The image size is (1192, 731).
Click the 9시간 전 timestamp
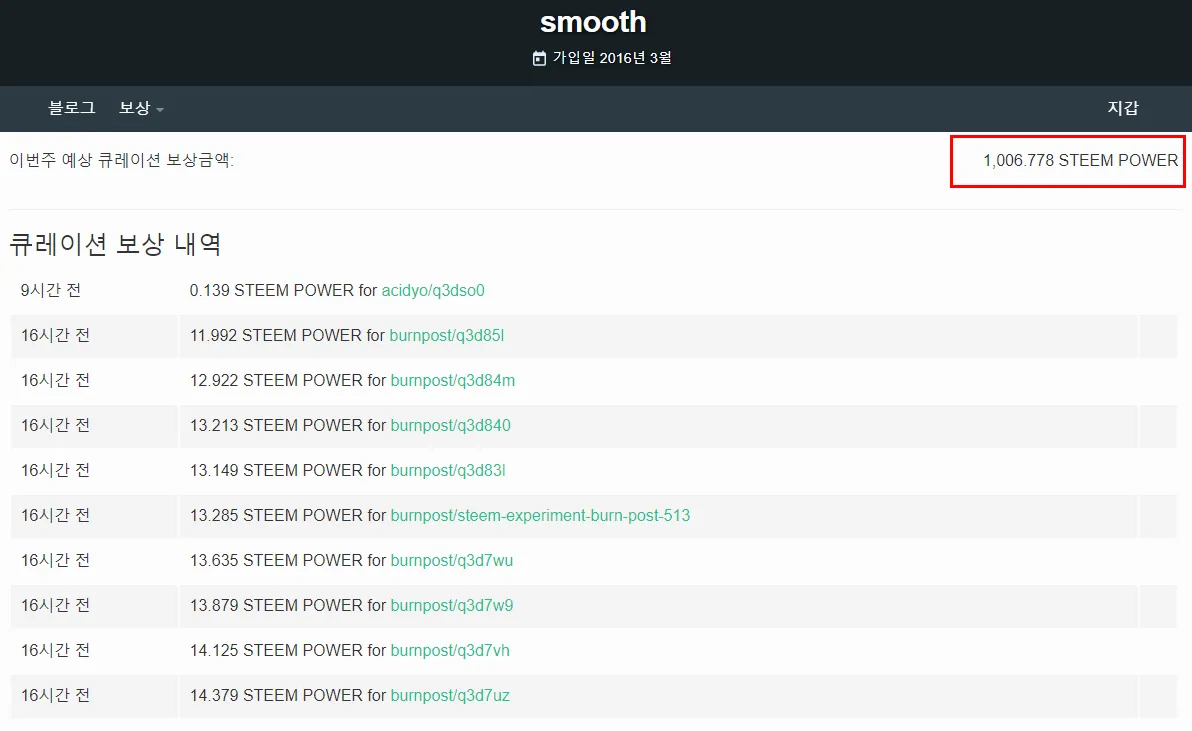(51, 290)
